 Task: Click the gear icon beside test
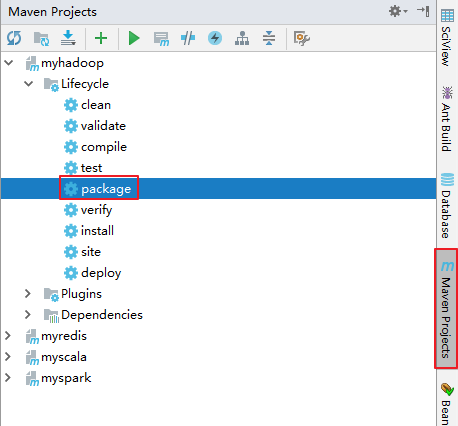tap(71, 168)
